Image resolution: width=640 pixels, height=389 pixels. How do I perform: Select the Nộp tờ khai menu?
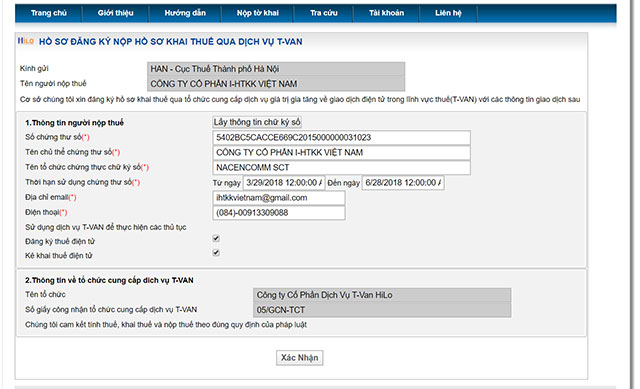[x=258, y=13]
